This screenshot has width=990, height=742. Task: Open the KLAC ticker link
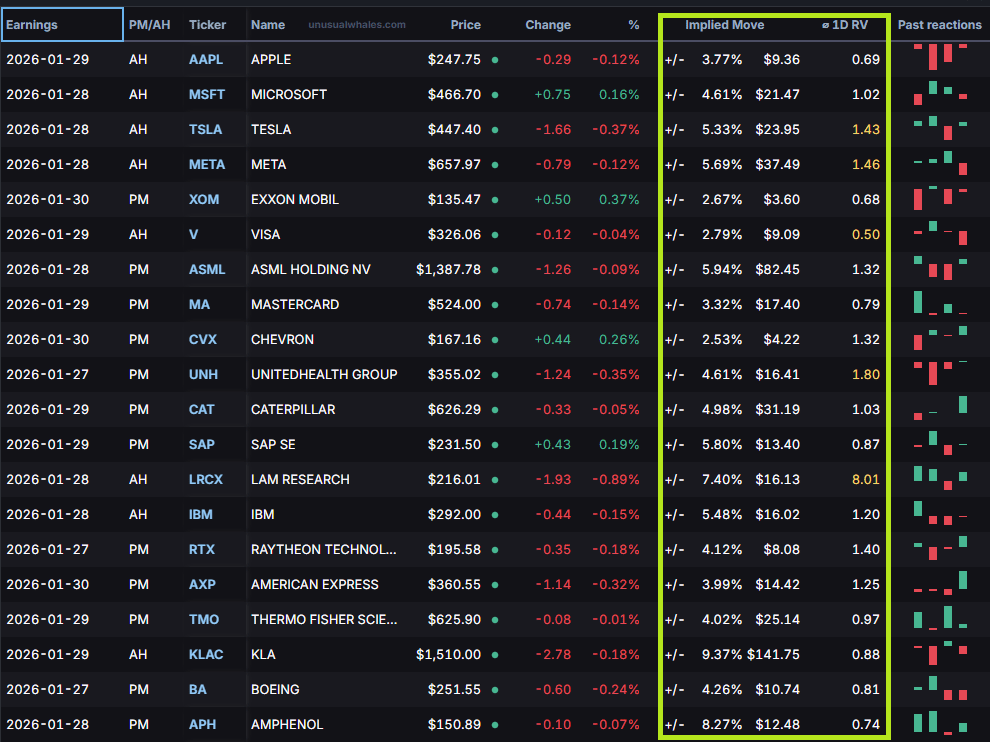click(x=206, y=654)
